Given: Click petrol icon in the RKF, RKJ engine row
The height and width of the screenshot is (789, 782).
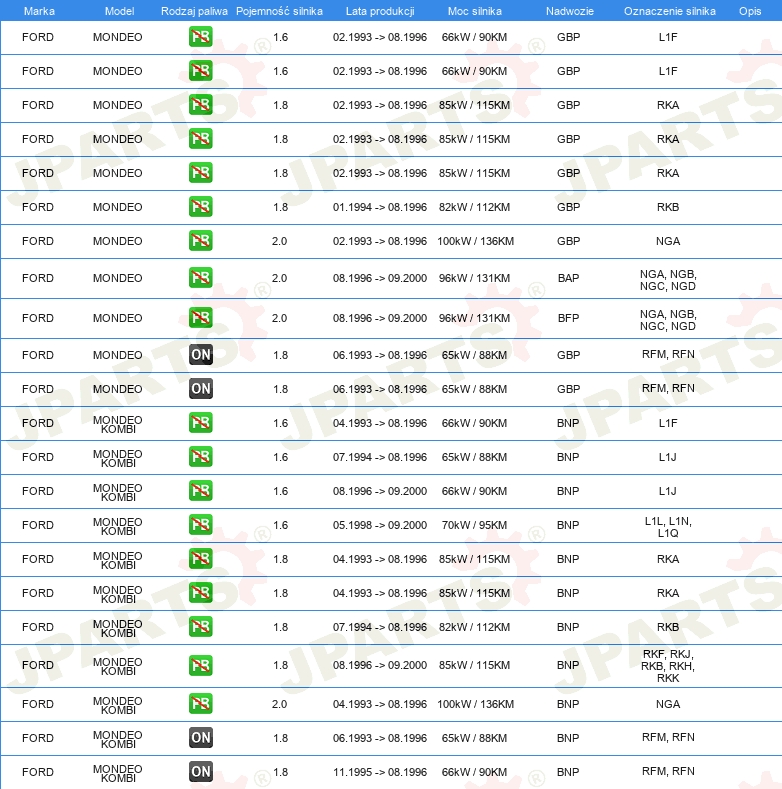Looking at the screenshot, I should coord(201,665).
